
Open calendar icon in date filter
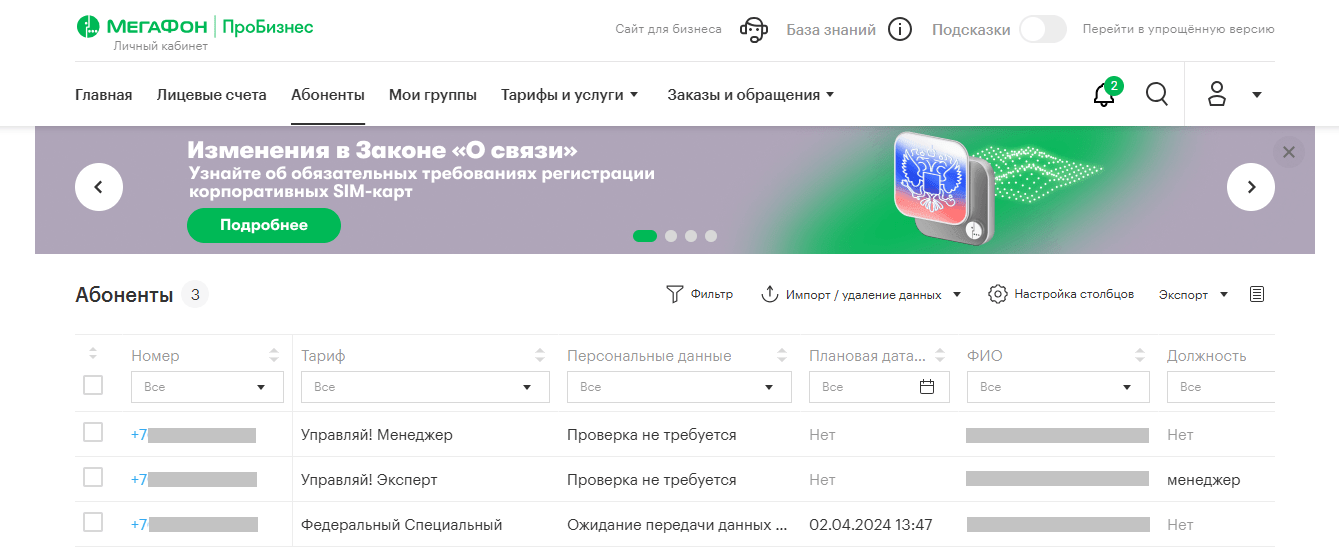click(927, 386)
